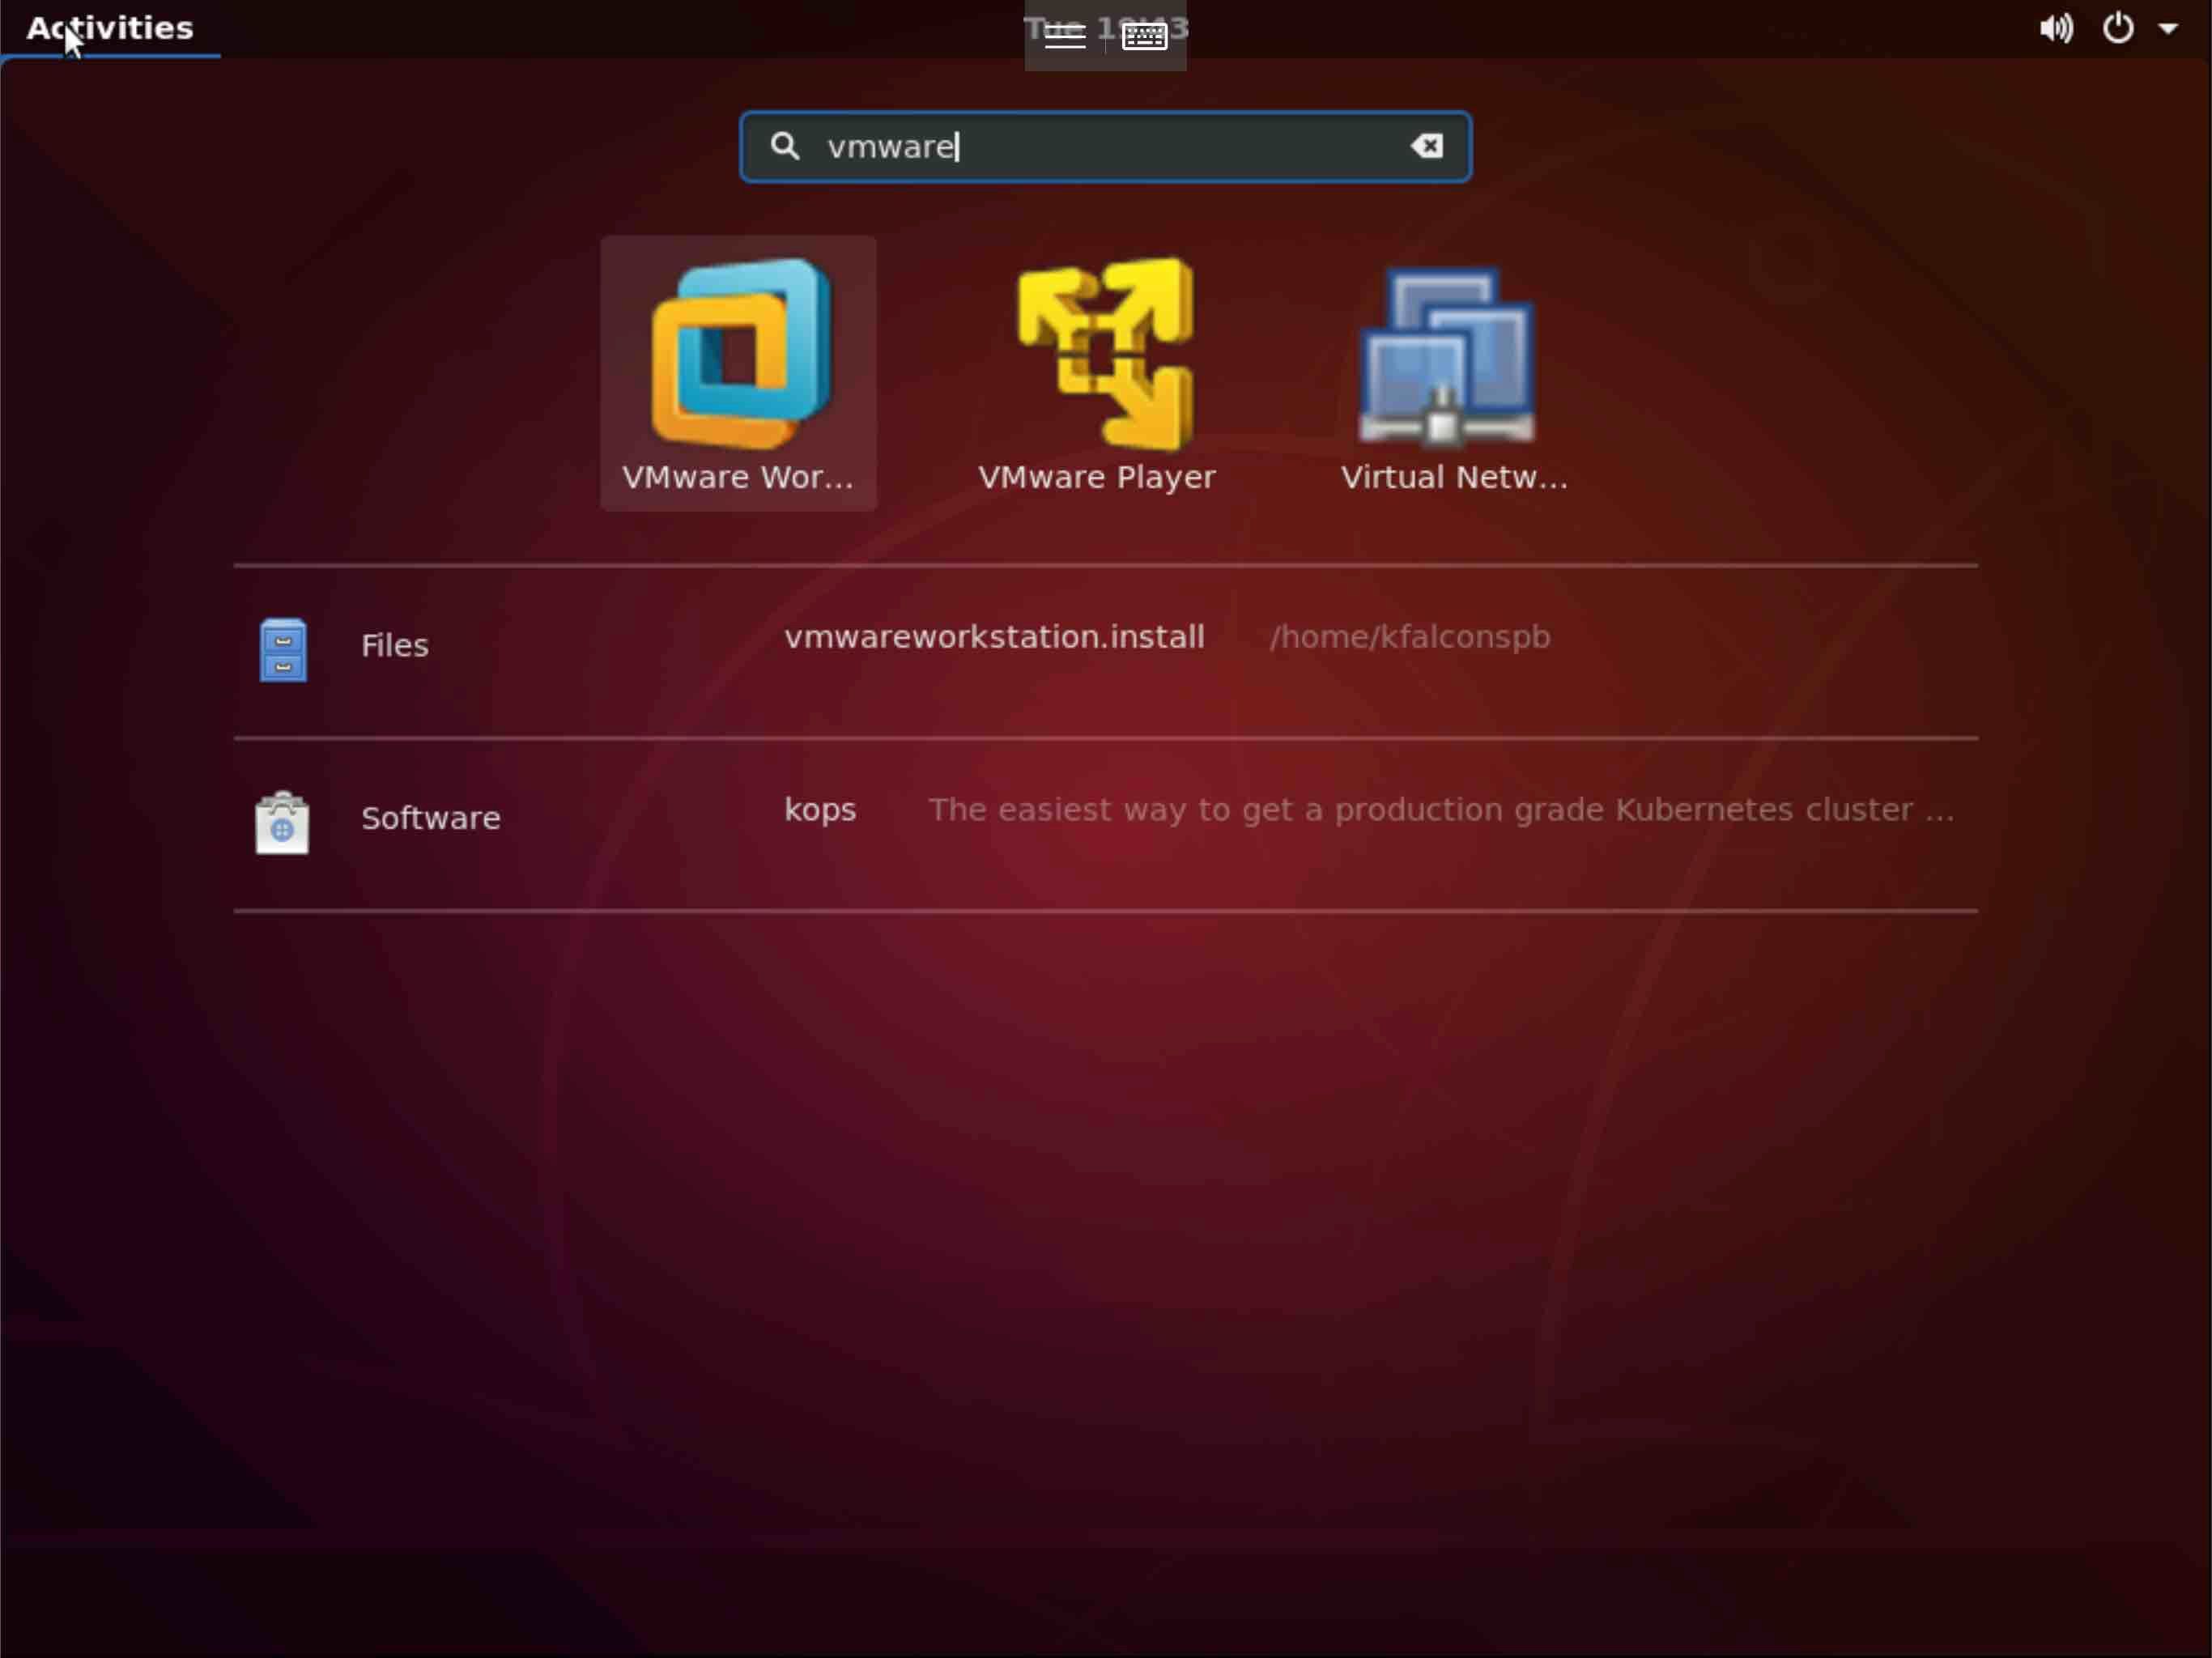Click the VMware Wor... label text

coord(738,477)
